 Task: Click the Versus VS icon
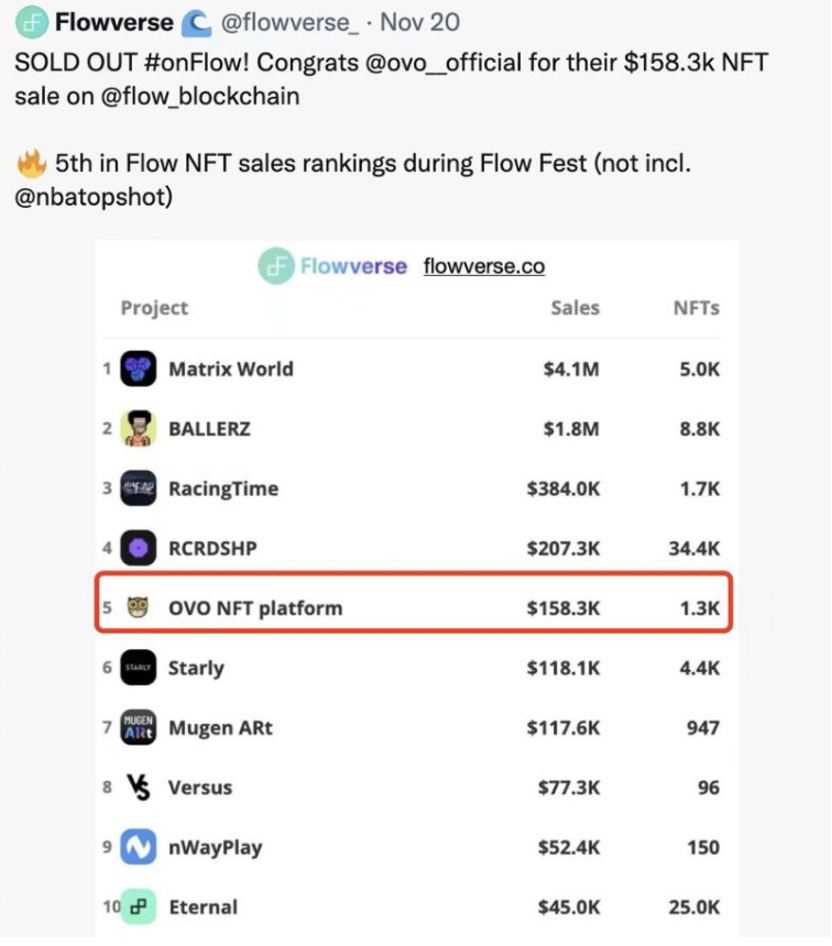[x=138, y=787]
